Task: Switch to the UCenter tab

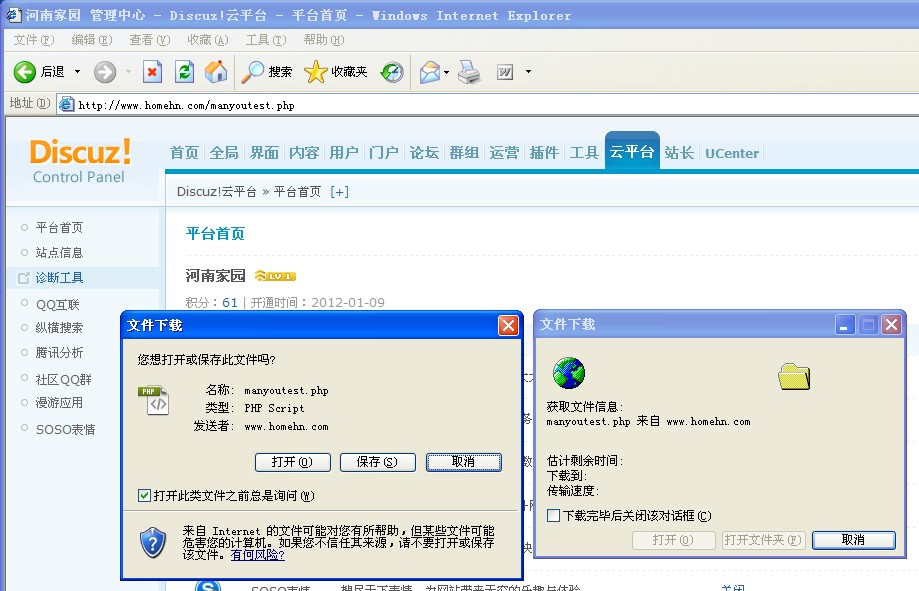Action: pos(731,153)
